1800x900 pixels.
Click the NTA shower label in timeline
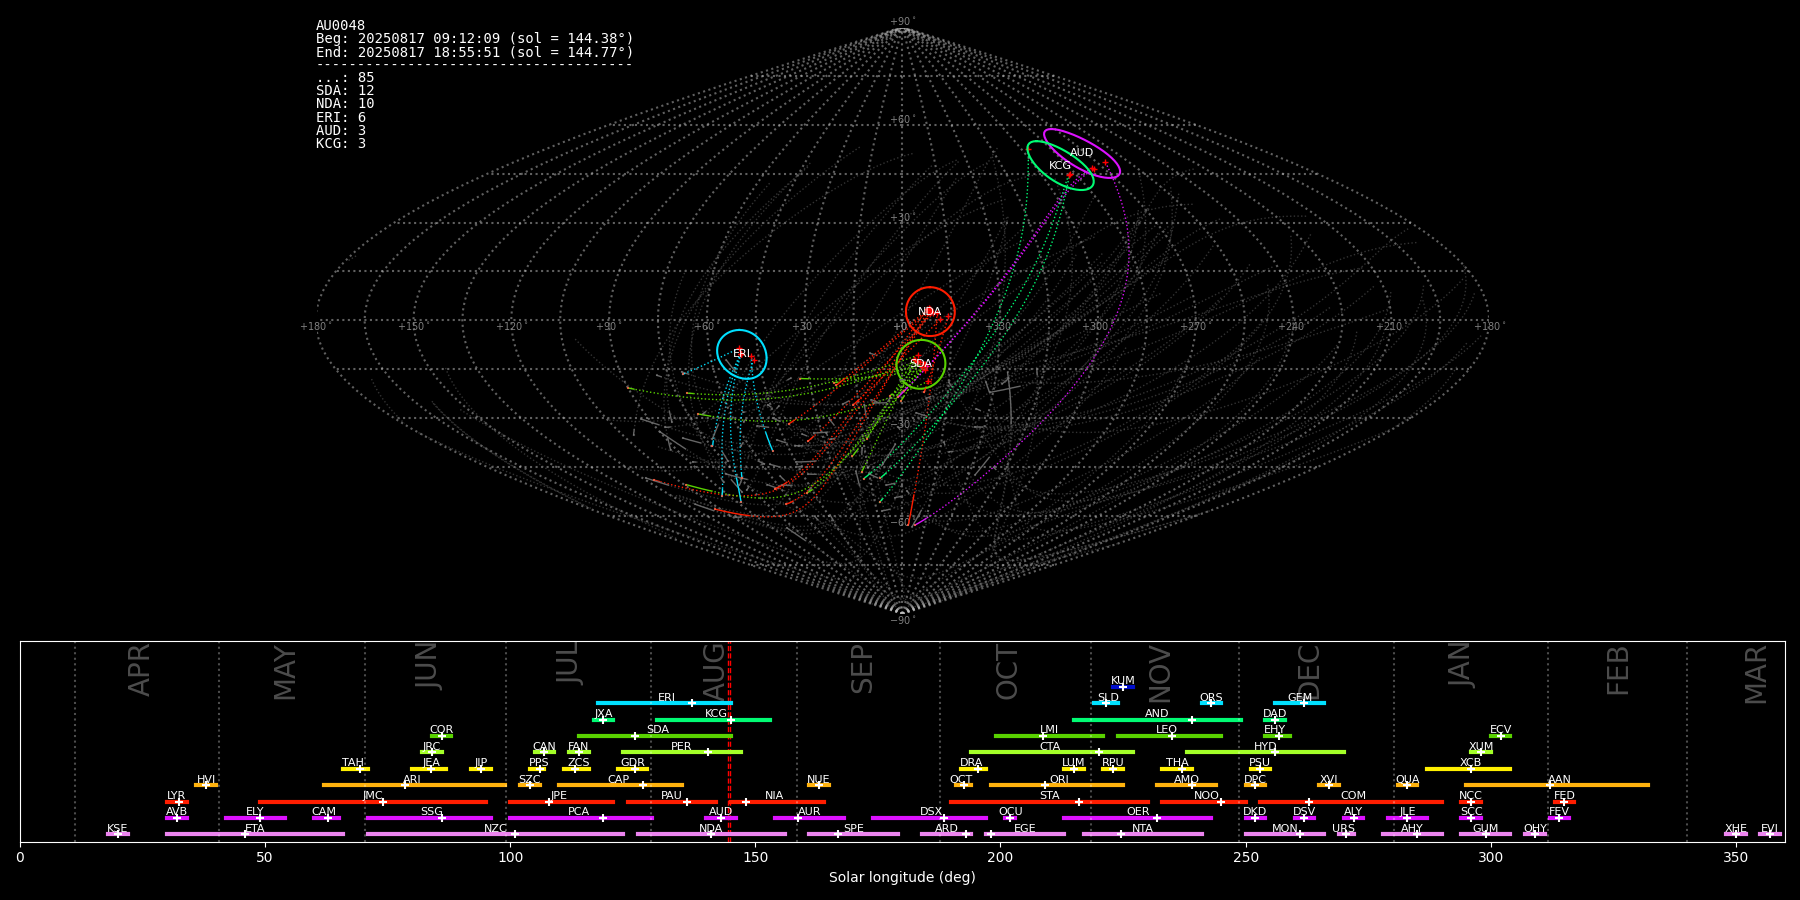[1142, 829]
